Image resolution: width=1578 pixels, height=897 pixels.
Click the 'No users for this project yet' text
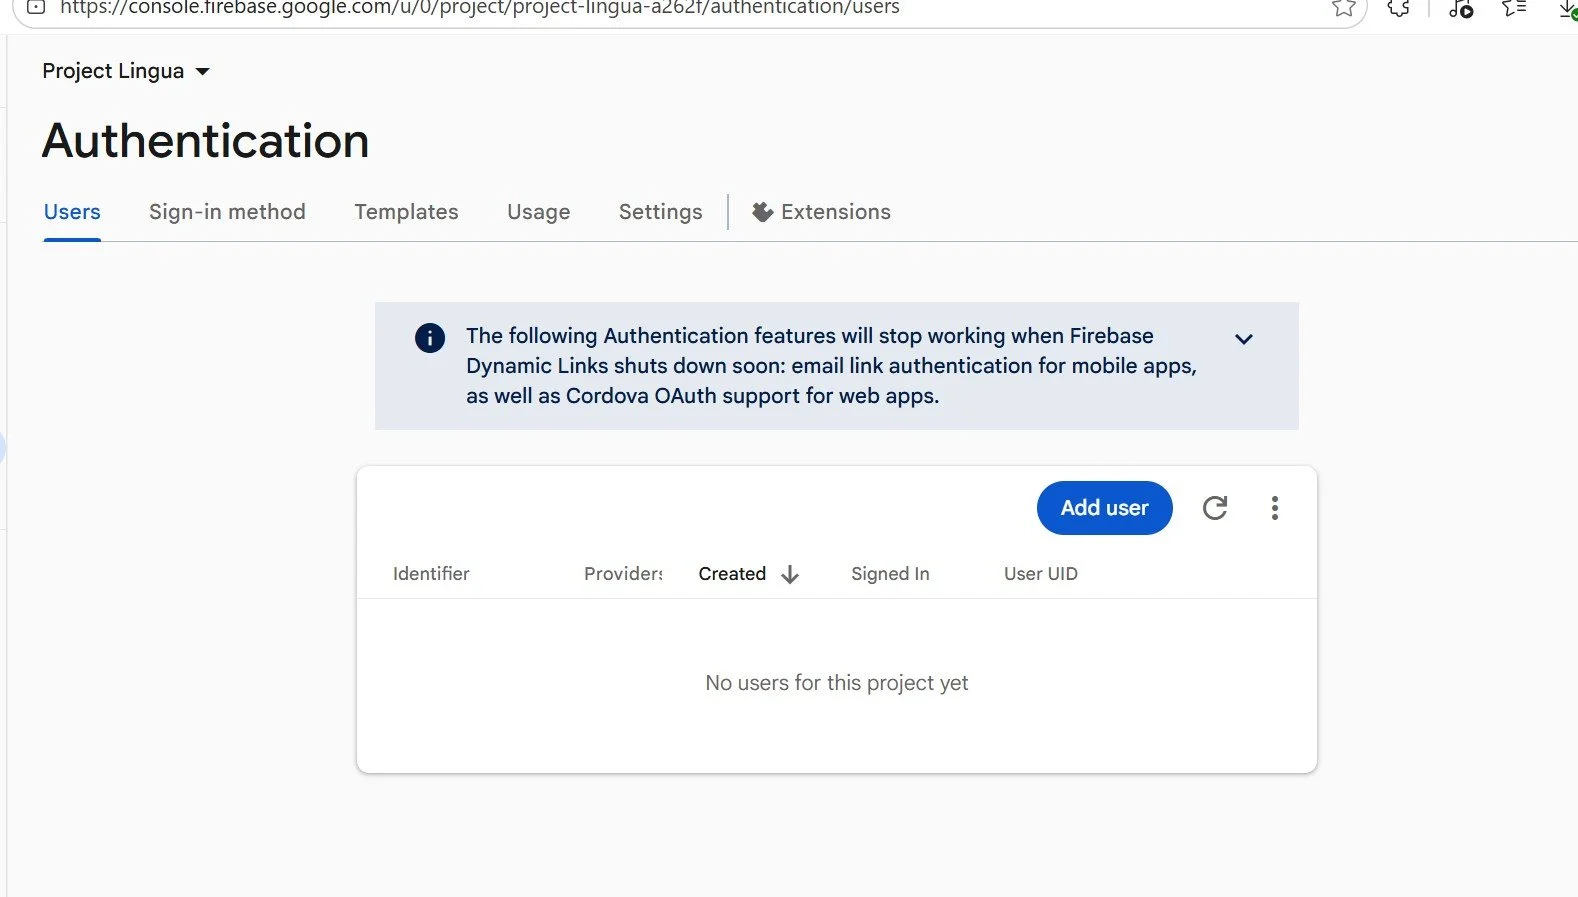tap(837, 683)
